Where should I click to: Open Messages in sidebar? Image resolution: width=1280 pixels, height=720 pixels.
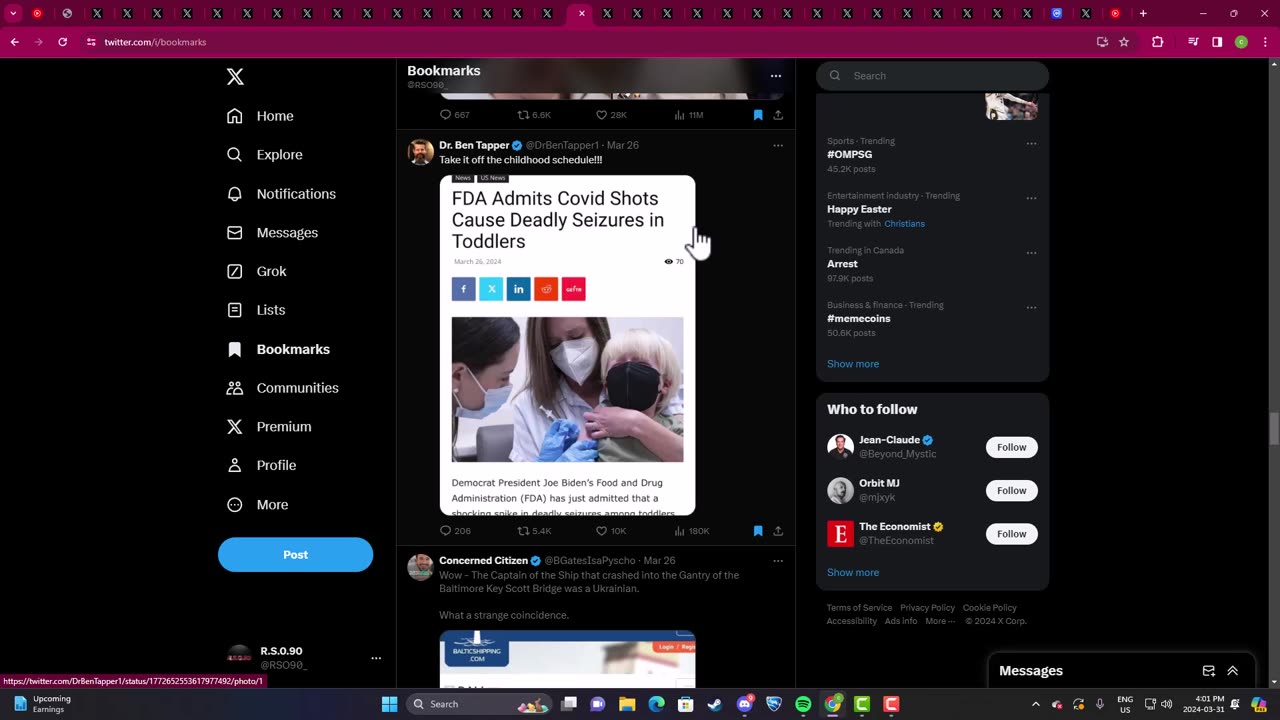272,233
